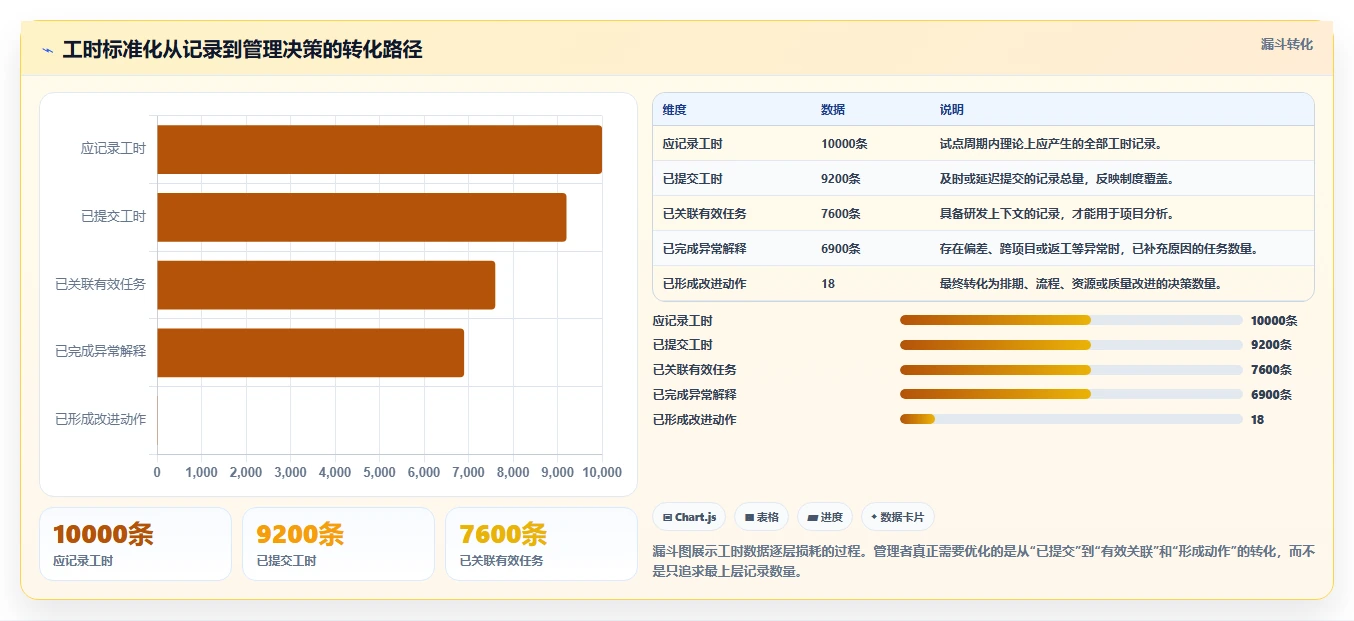Select the 已关联有效任务 bar in chart
The width and height of the screenshot is (1354, 621).
pyautogui.click(x=326, y=285)
